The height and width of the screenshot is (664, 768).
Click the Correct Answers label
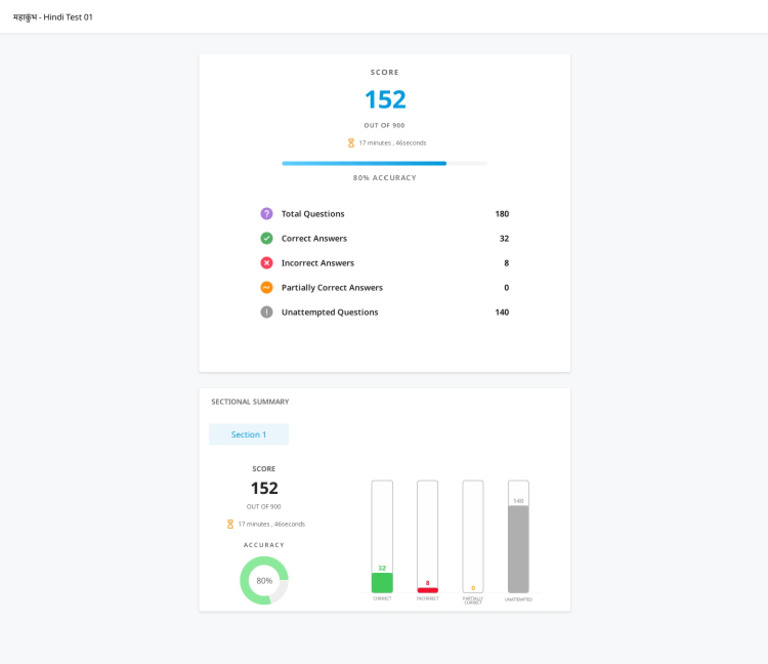[314, 238]
